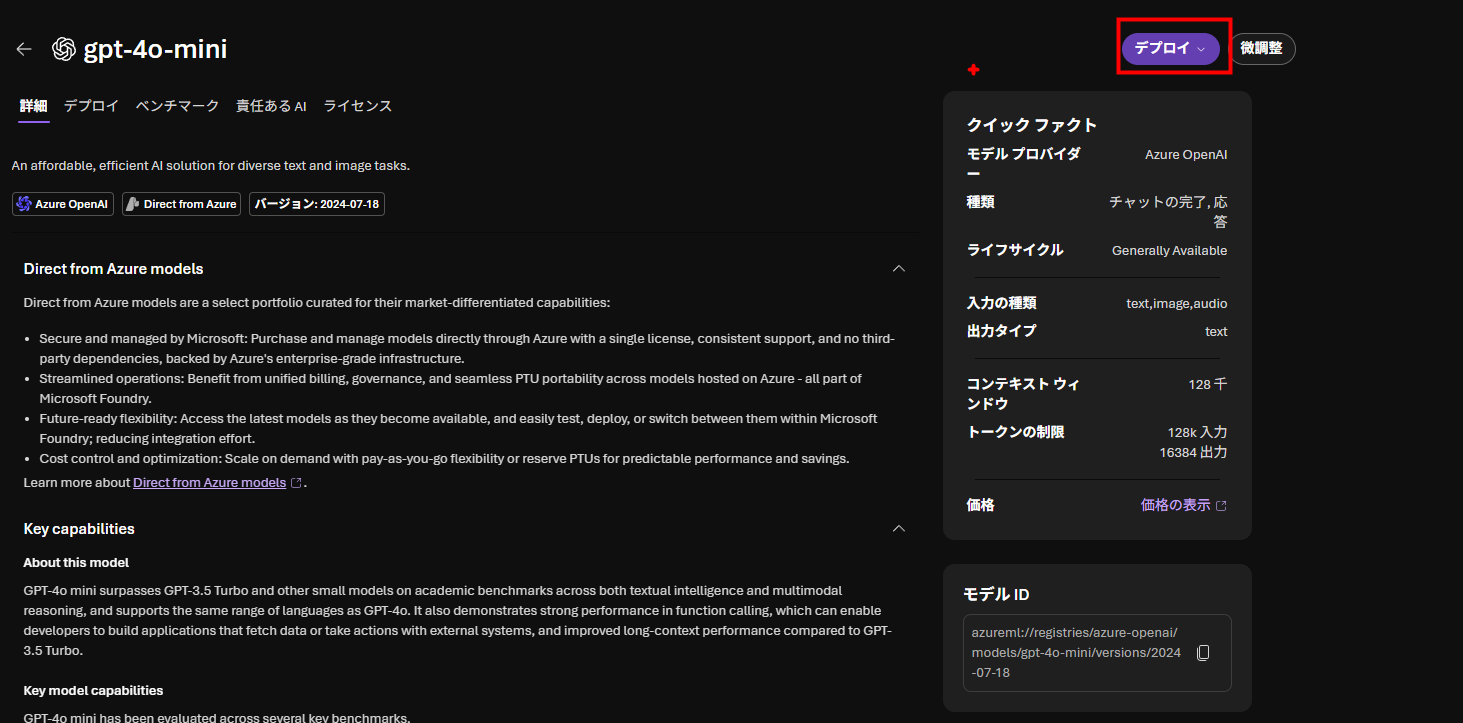Click the OpenAI logo beside gpt-4o-mini
The height and width of the screenshot is (723, 1463).
point(64,49)
